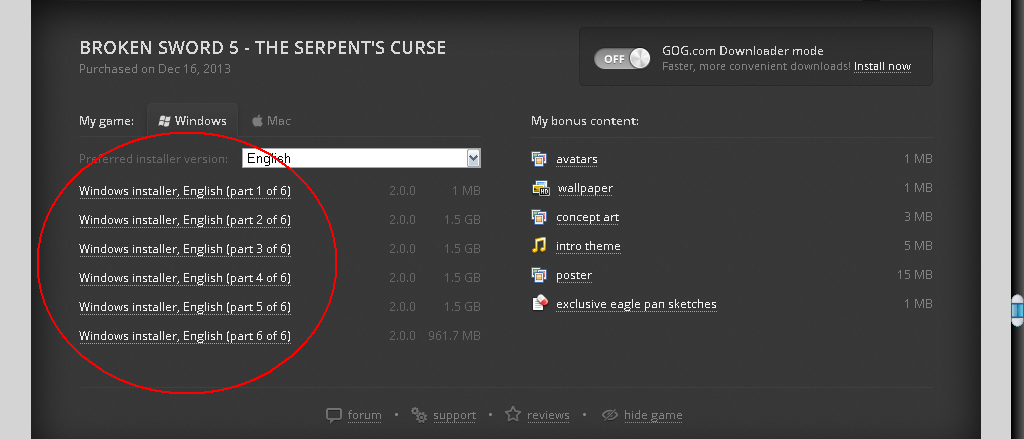Click the vertical scrollbar handle
The height and width of the screenshot is (439, 1024).
click(x=1017, y=310)
